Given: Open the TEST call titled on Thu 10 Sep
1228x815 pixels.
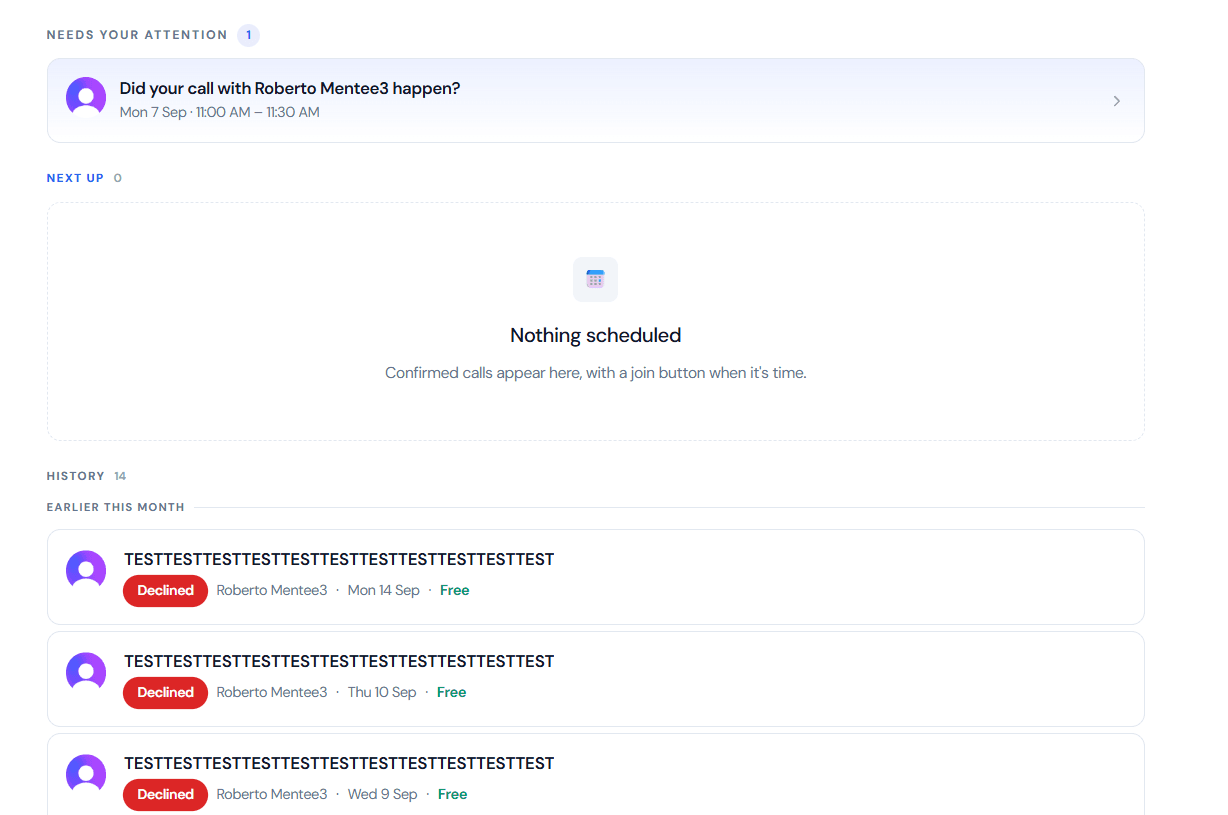Looking at the screenshot, I should click(339, 661).
